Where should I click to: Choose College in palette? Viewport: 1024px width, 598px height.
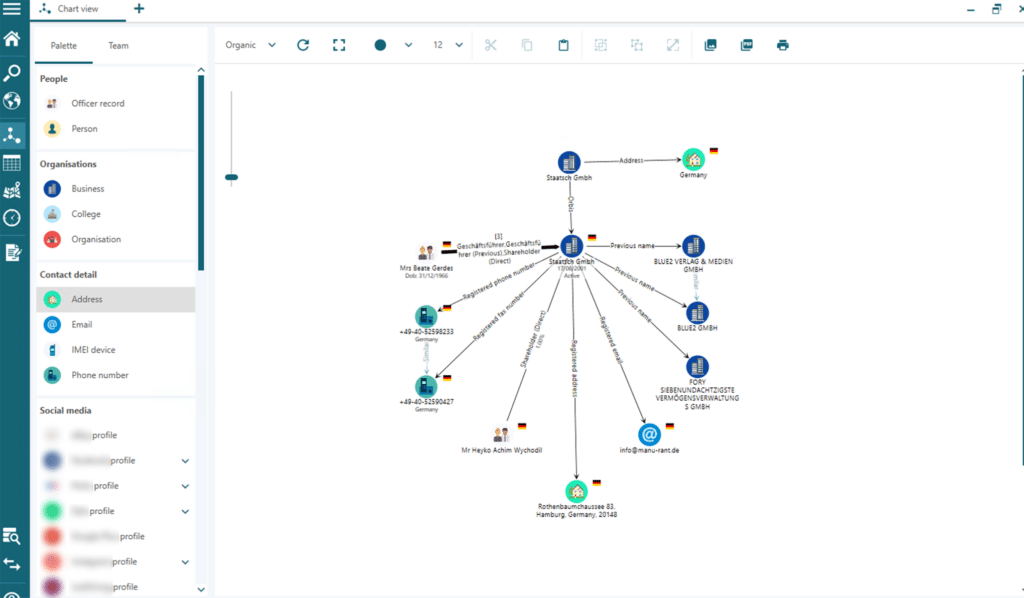[x=116, y=214]
